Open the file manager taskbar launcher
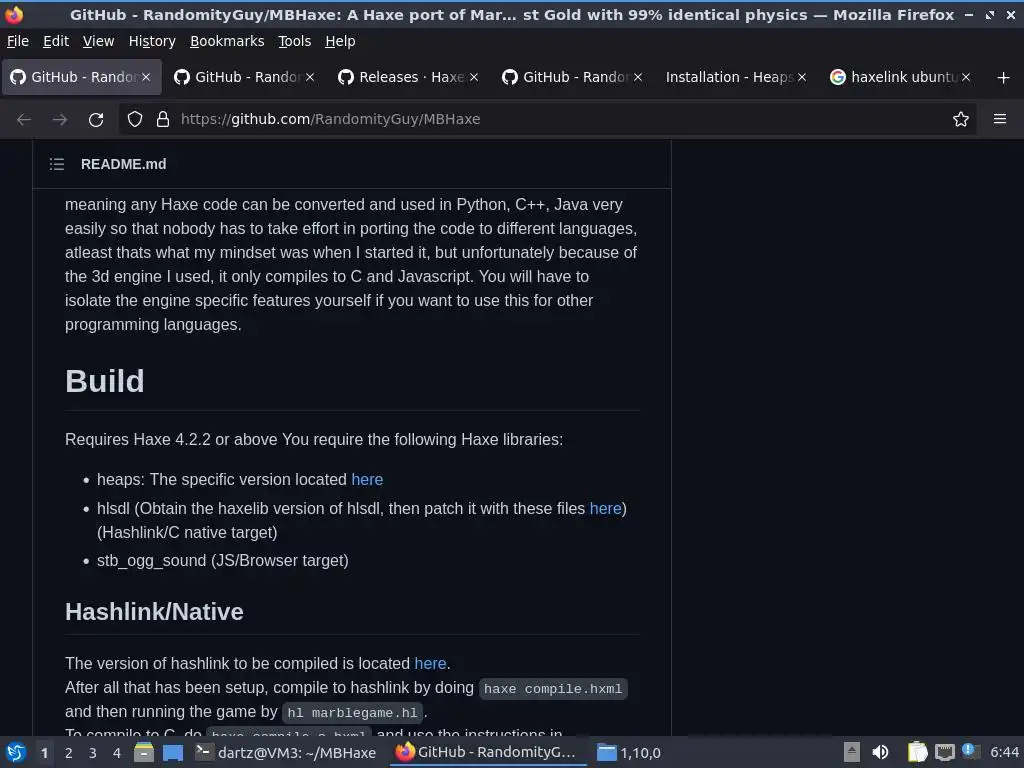The height and width of the screenshot is (768, 1024). pyautogui.click(x=144, y=752)
